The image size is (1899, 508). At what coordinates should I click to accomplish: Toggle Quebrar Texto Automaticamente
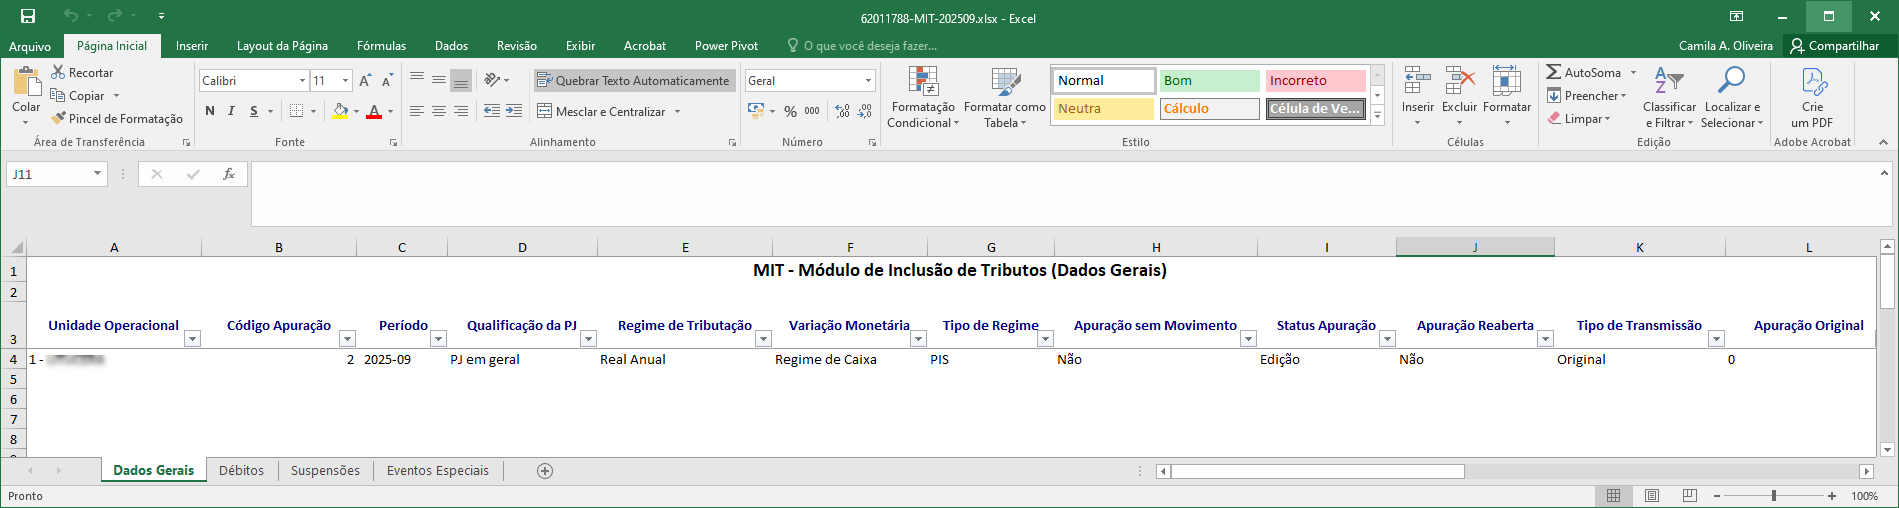pos(633,81)
